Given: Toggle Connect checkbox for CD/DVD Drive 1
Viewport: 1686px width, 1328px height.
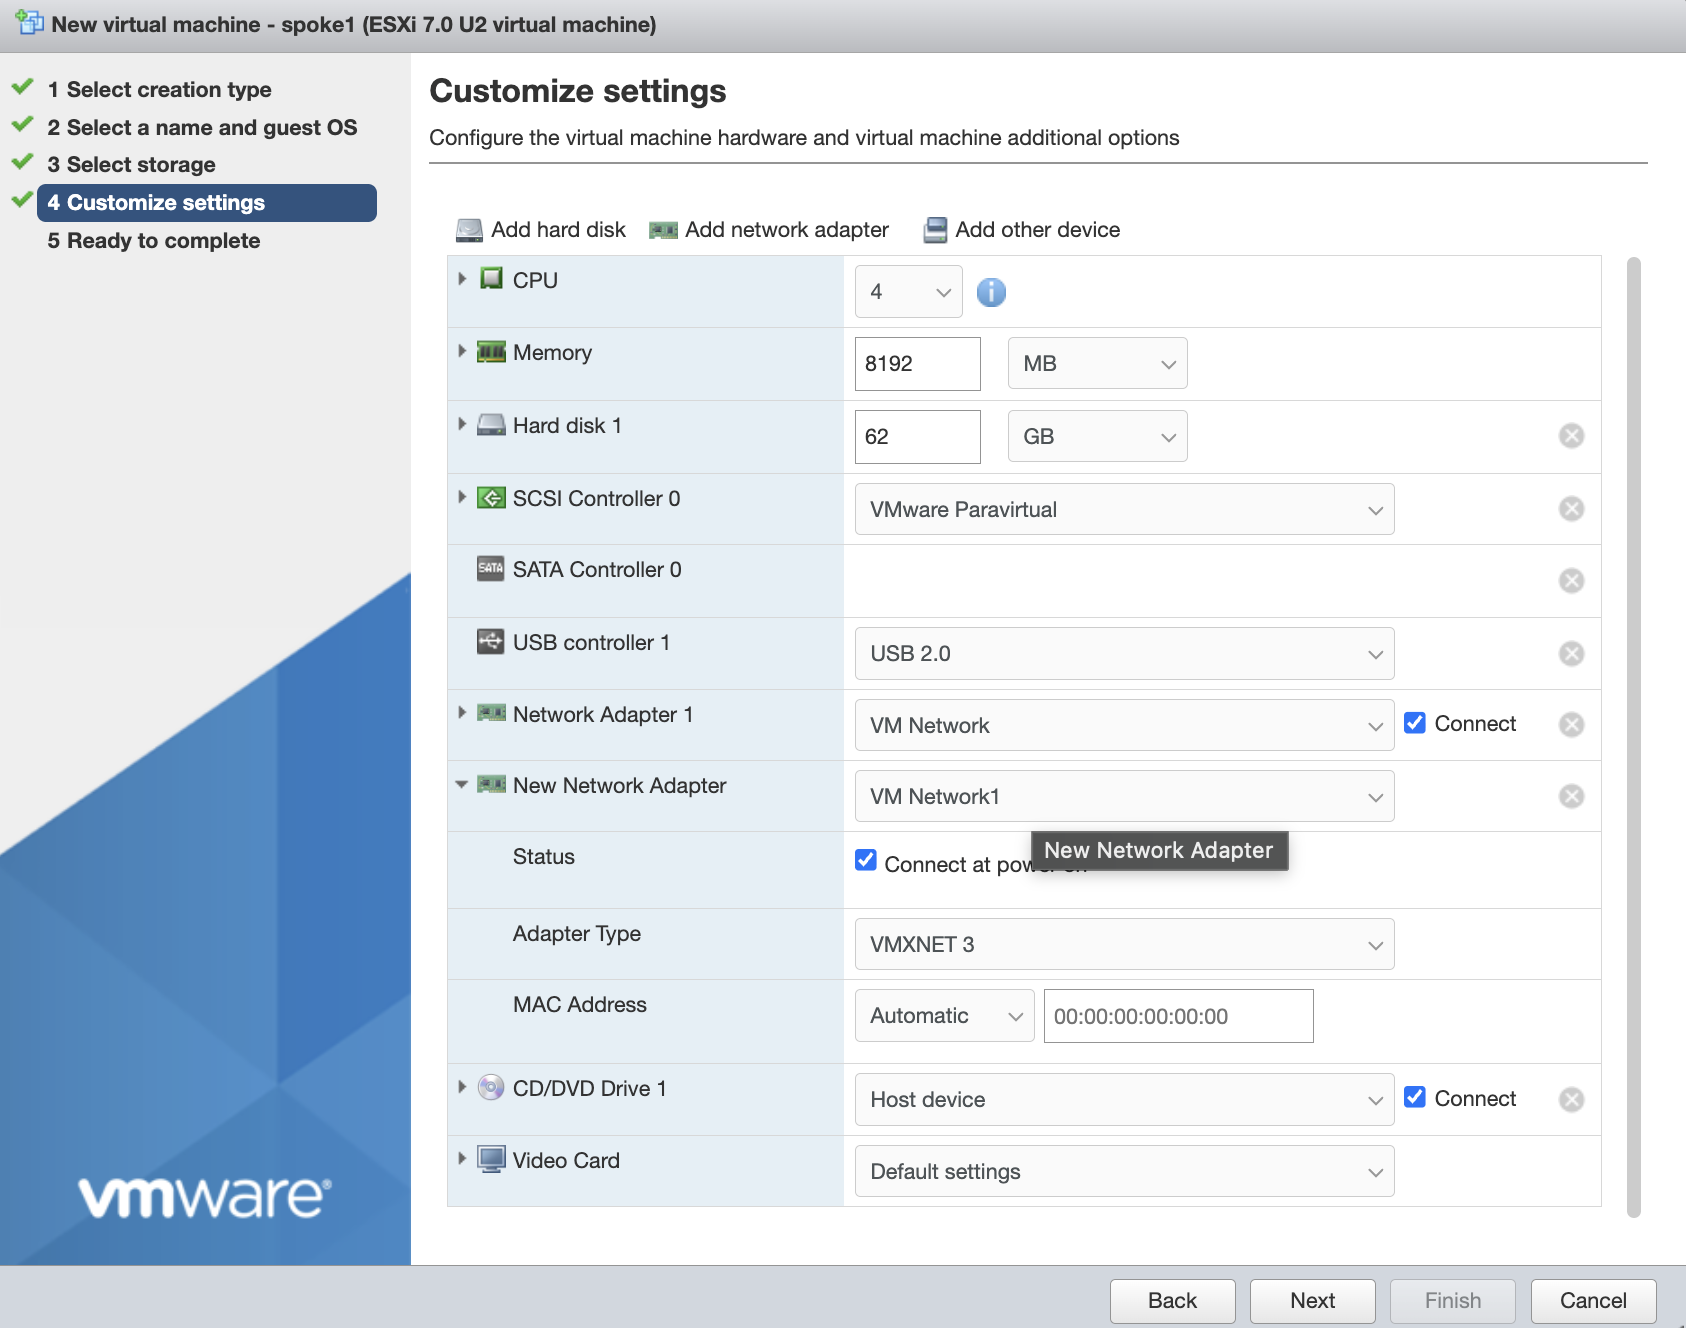Looking at the screenshot, I should click(1414, 1097).
